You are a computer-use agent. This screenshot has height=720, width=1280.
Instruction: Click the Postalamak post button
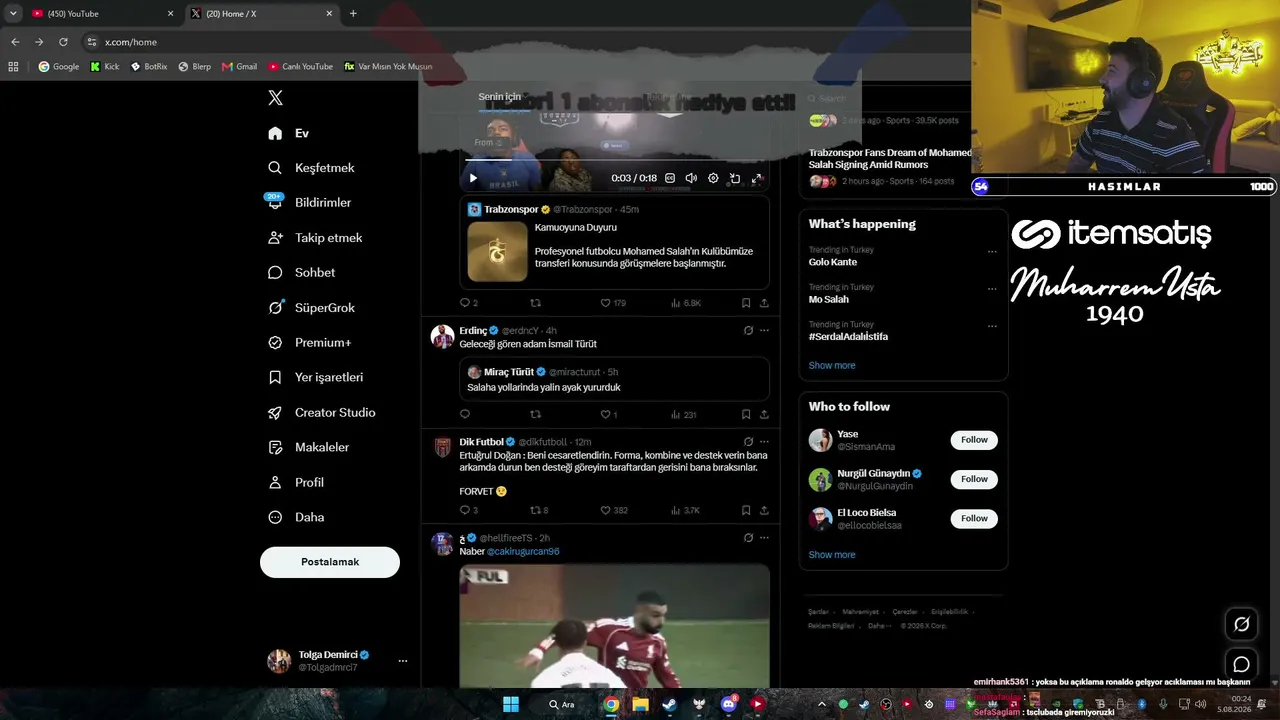[330, 562]
